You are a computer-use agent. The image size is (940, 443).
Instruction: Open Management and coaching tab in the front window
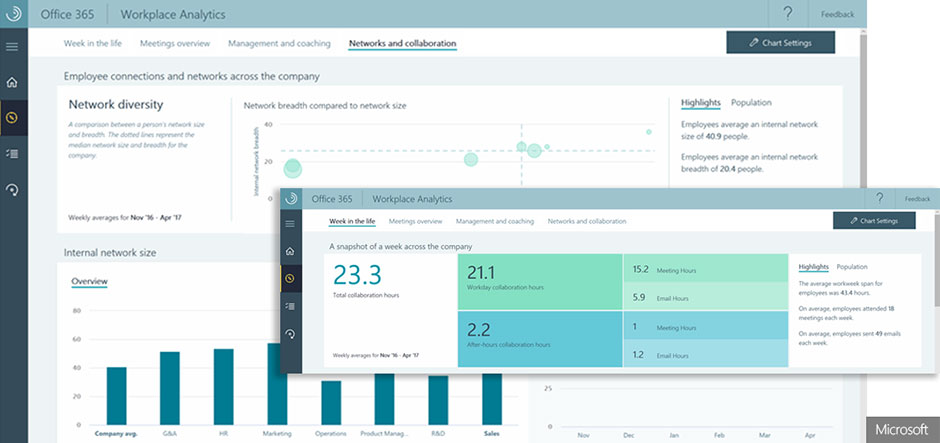[x=495, y=221]
